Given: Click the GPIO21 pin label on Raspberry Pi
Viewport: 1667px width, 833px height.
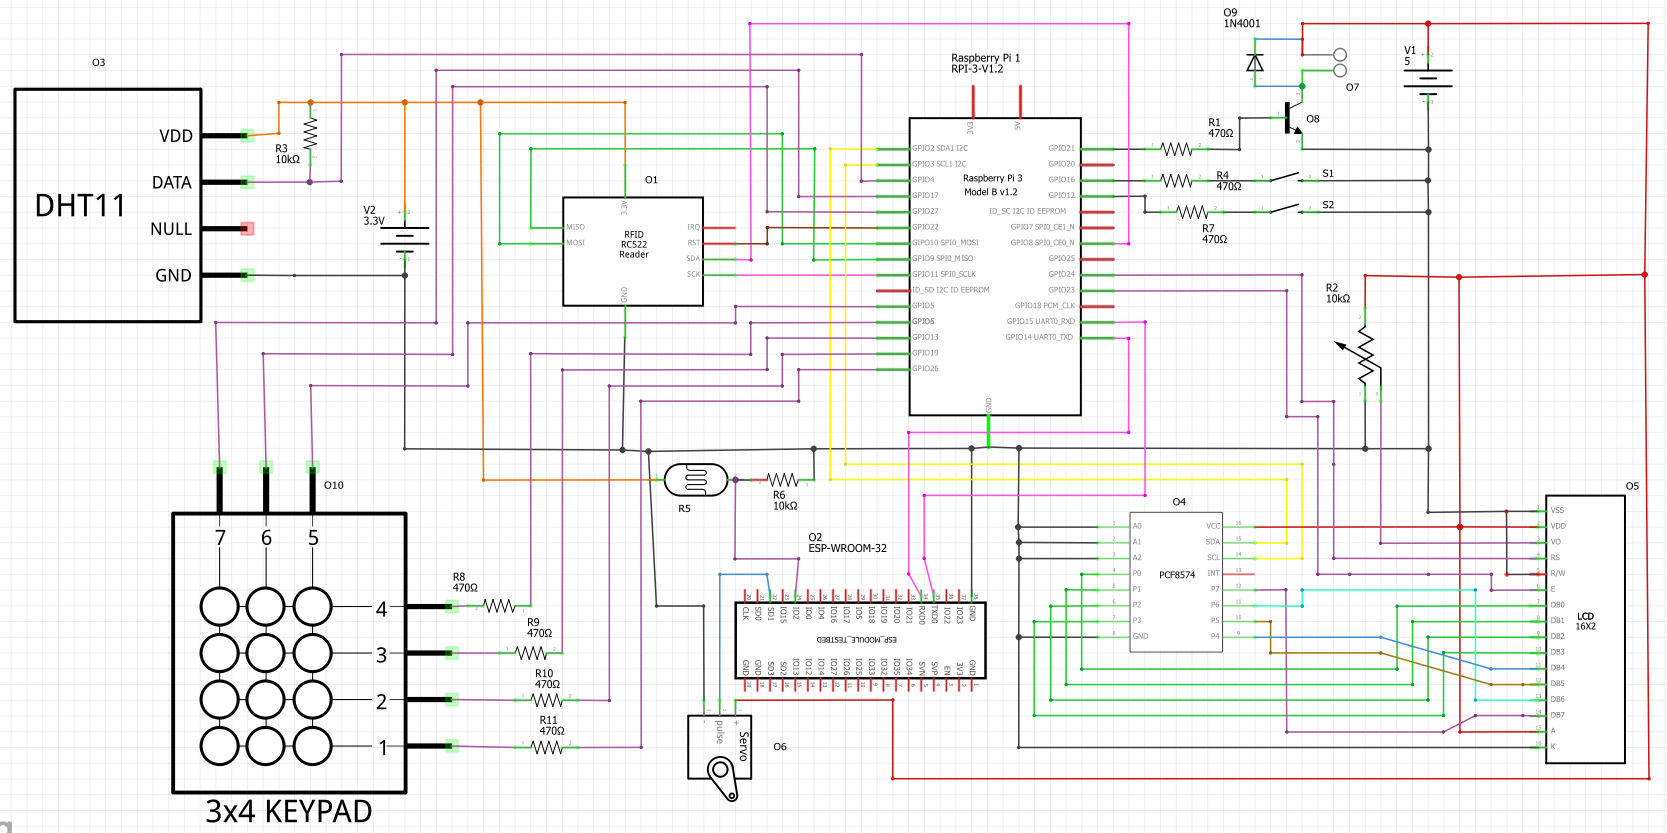Looking at the screenshot, I should point(1061,148).
